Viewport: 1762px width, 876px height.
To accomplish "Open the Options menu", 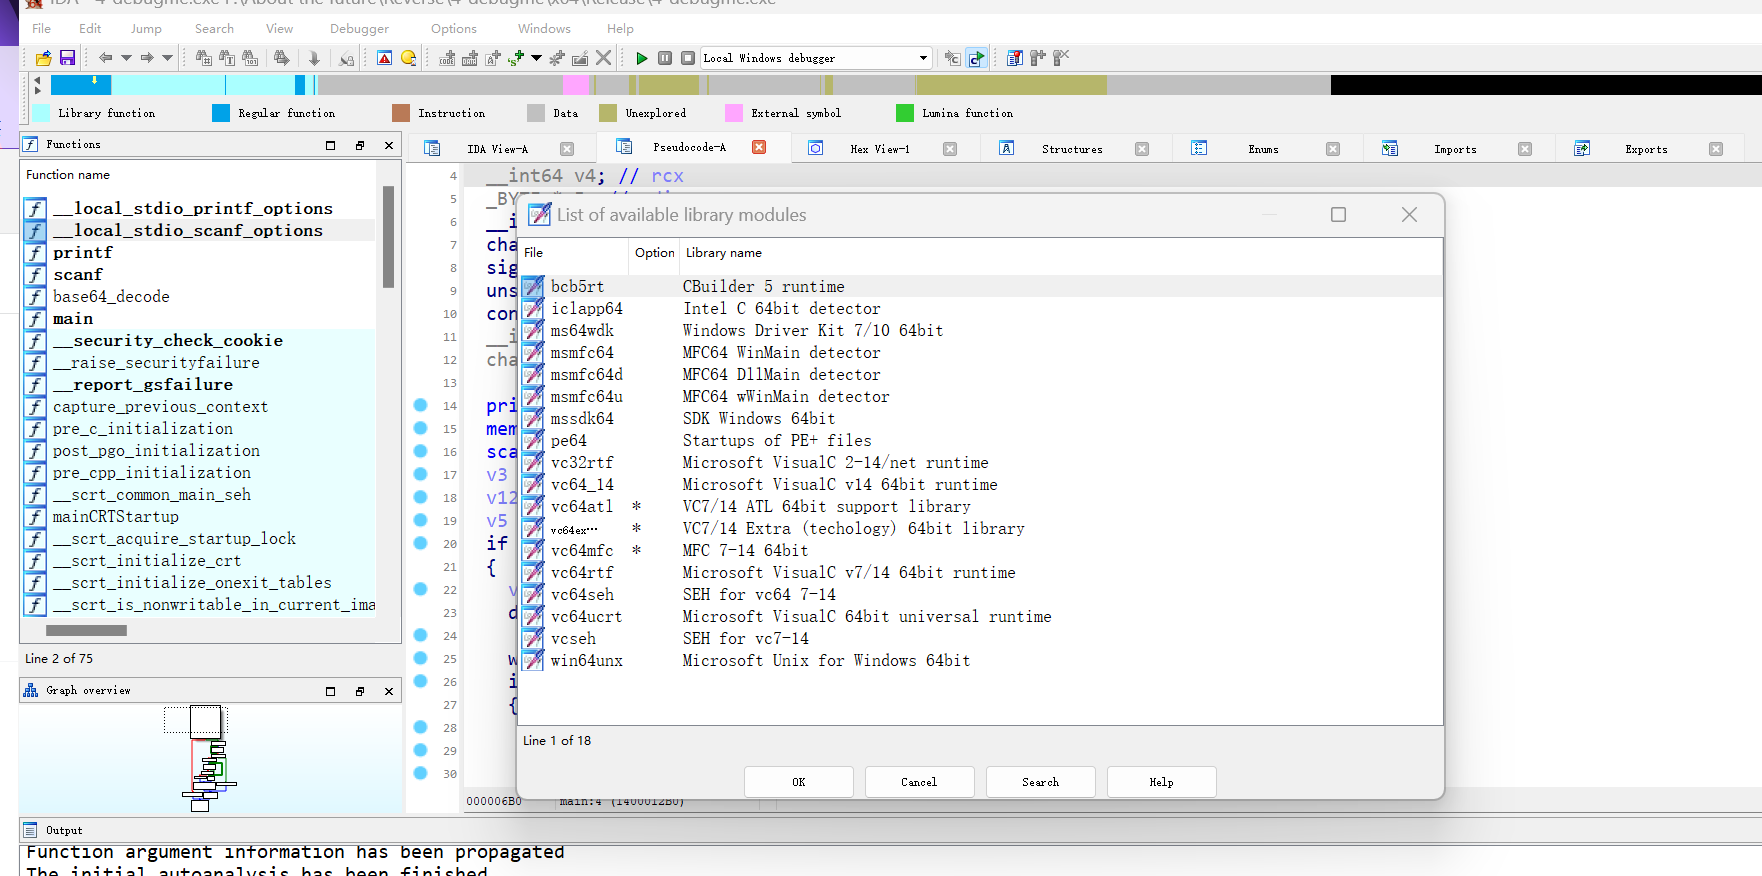I will 454,29.
